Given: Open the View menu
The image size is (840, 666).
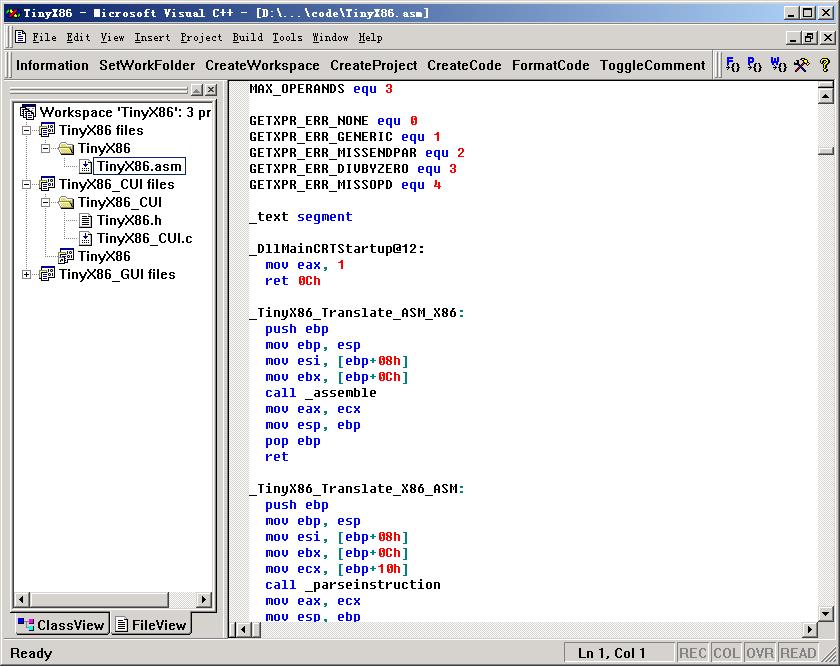Looking at the screenshot, I should tap(112, 38).
